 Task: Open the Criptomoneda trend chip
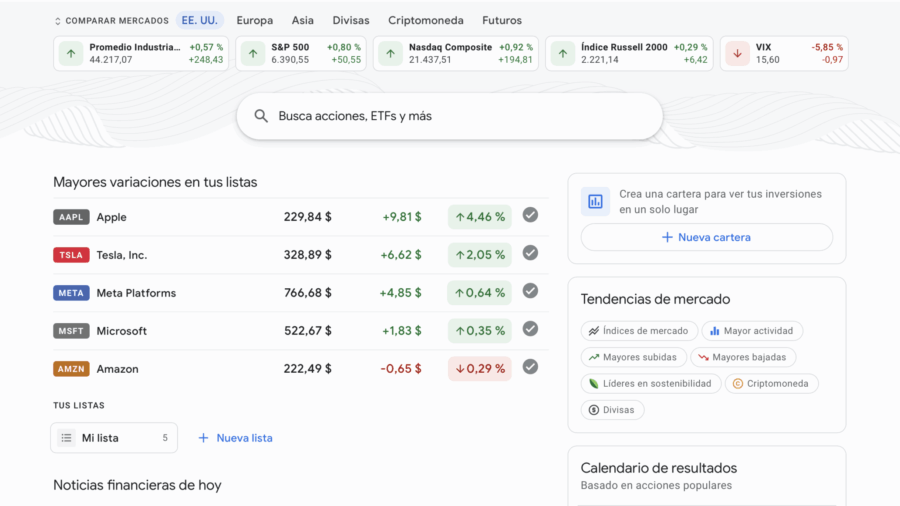[x=771, y=383]
